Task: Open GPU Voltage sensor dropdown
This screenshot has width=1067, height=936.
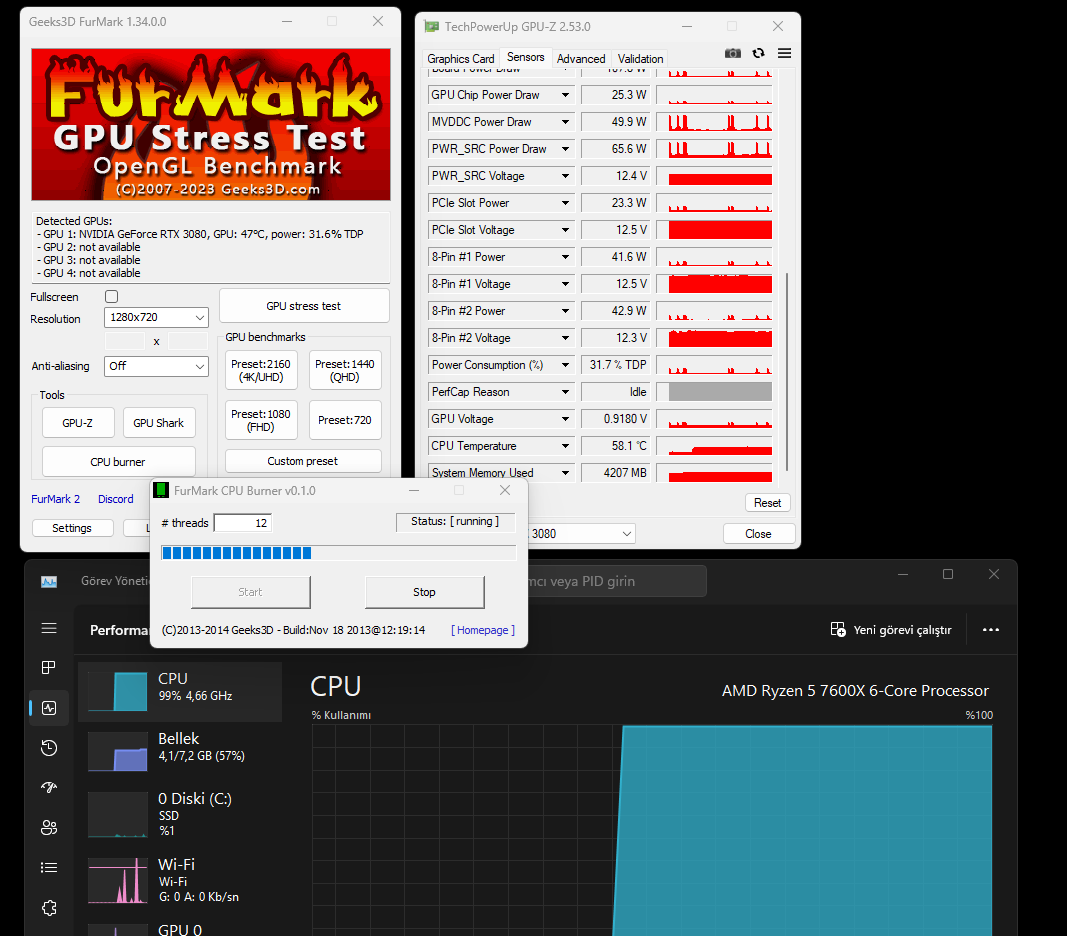Action: click(x=565, y=419)
